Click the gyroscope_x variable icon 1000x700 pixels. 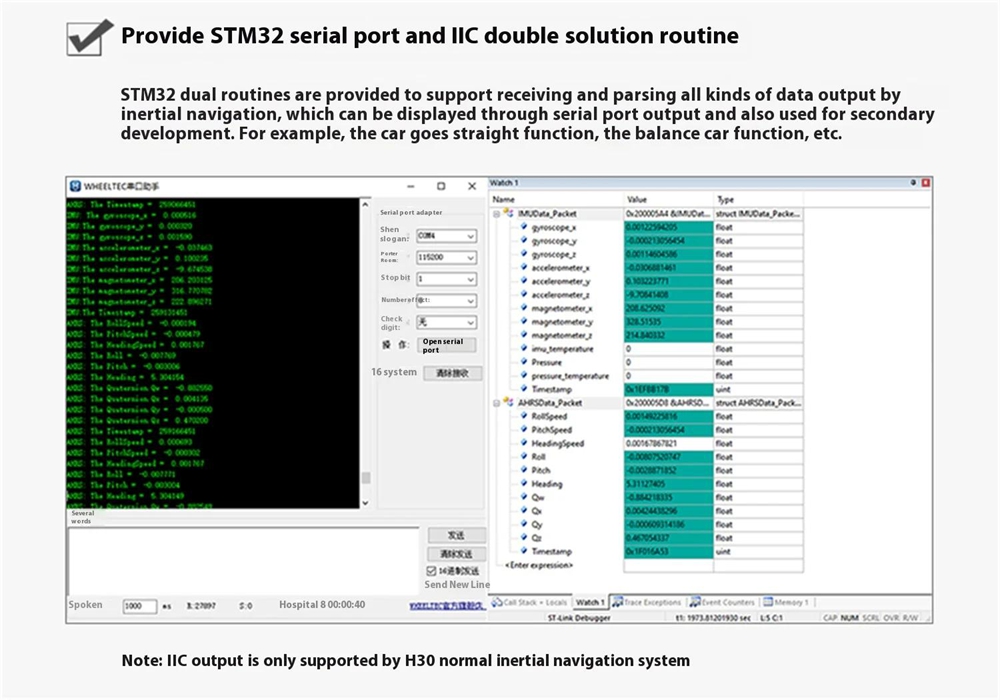[523, 227]
